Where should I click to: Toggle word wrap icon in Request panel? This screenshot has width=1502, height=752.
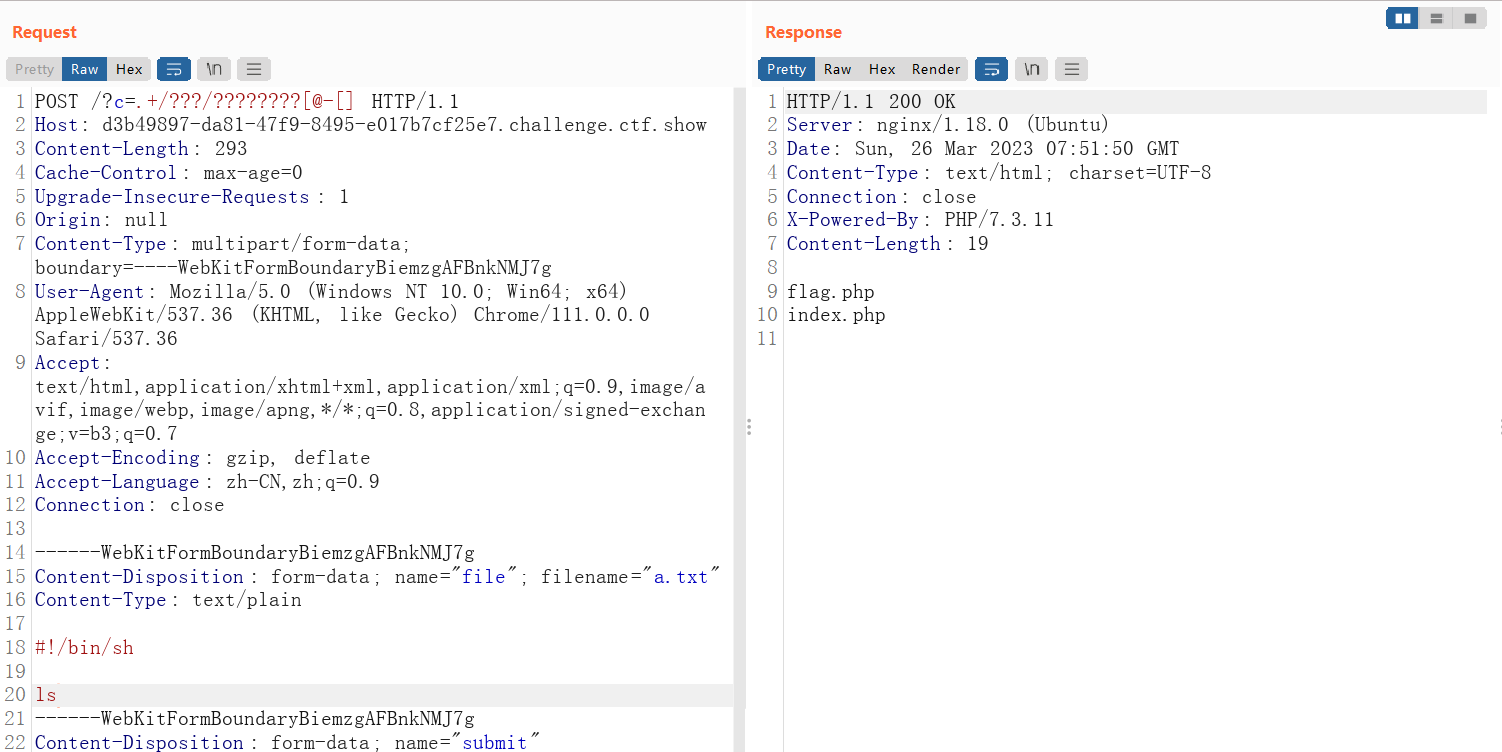[174, 69]
